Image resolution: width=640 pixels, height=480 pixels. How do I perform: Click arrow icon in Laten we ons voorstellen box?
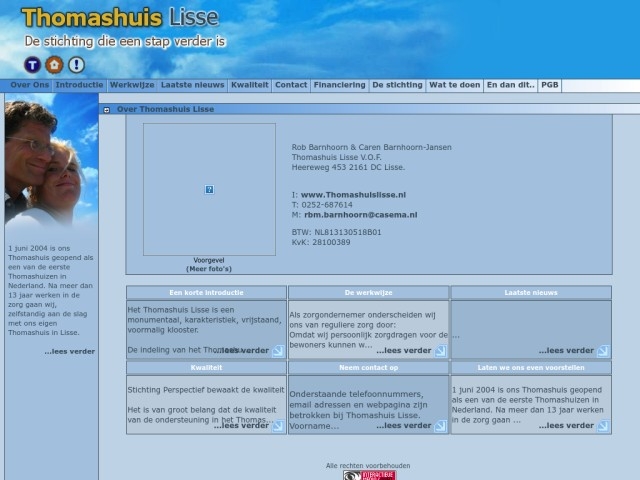click(x=603, y=426)
